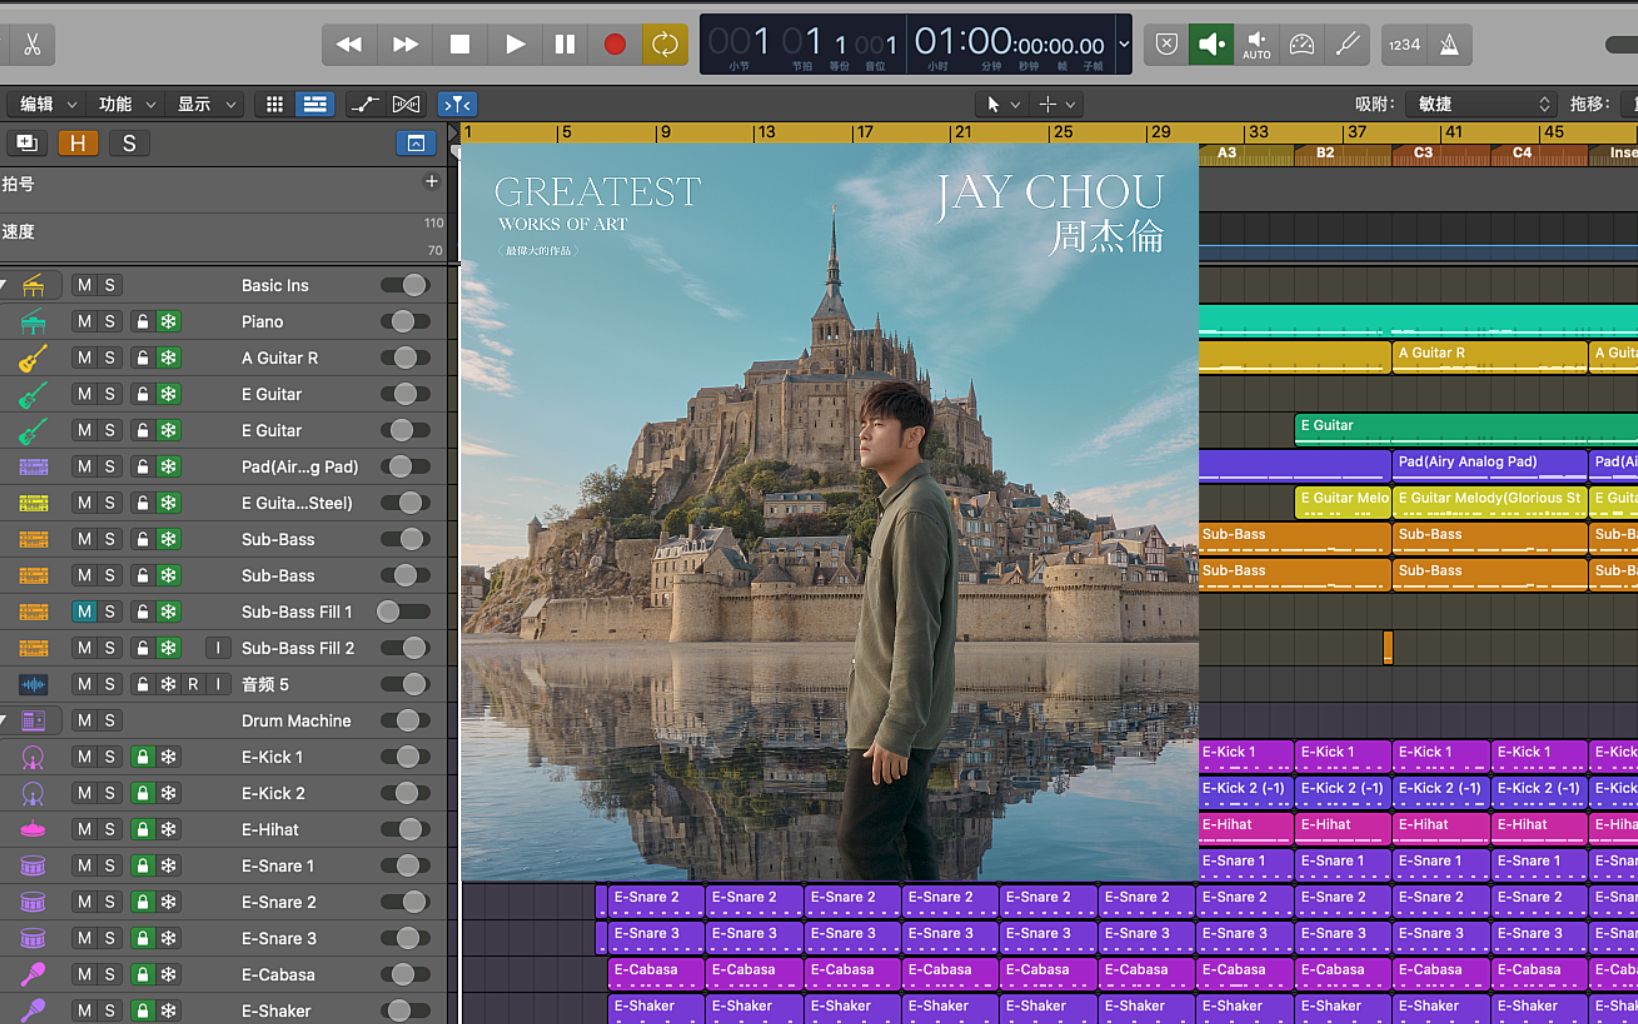Click bar 33 on the ruler
1638x1024 pixels.
coord(1258,132)
